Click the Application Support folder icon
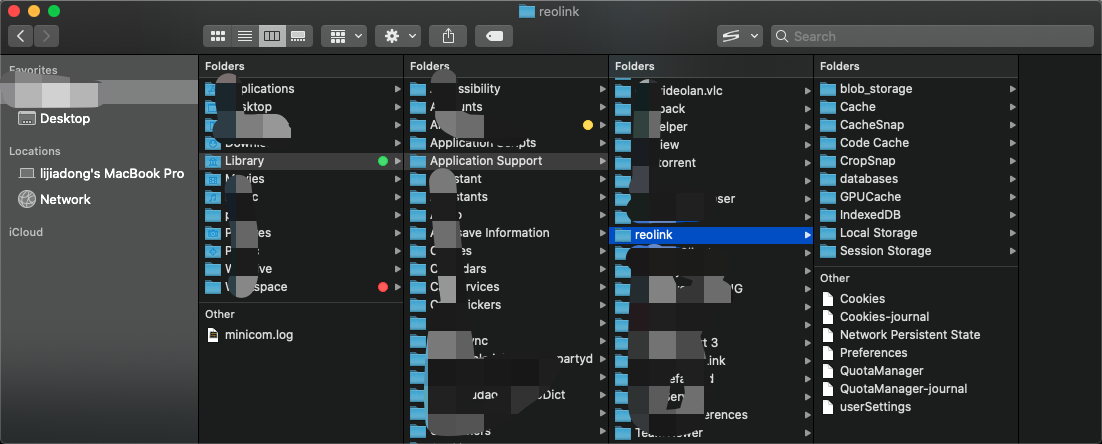Screen dimensions: 1102x444 coord(418,161)
